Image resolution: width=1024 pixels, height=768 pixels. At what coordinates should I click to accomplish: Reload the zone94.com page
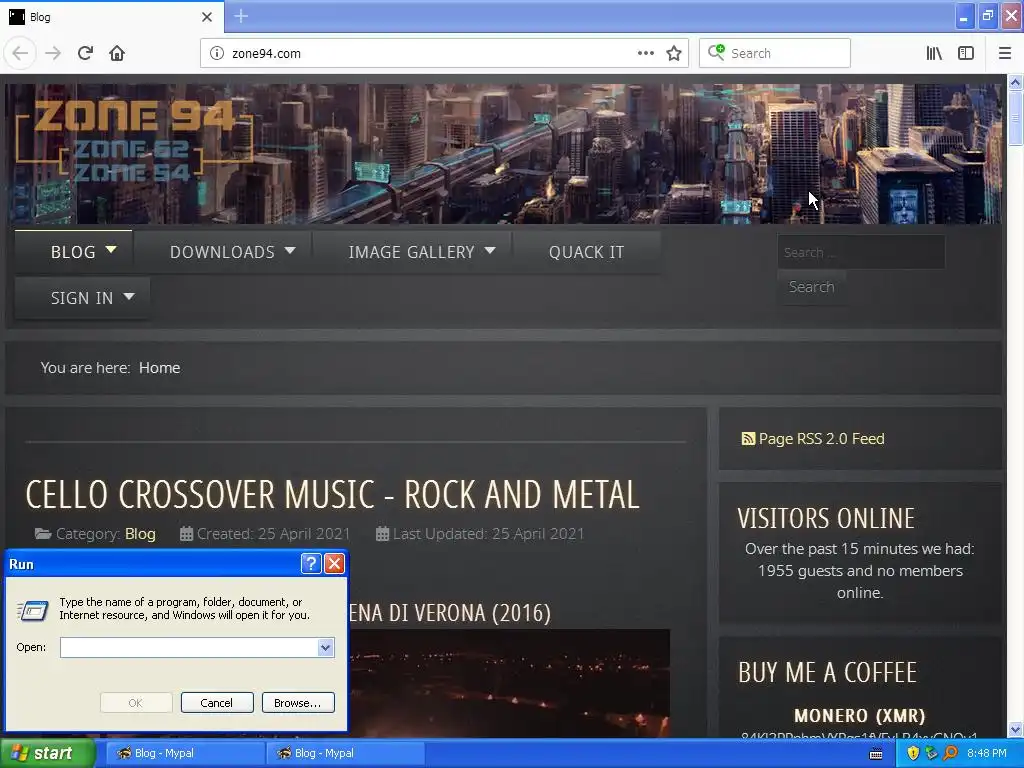(x=85, y=53)
